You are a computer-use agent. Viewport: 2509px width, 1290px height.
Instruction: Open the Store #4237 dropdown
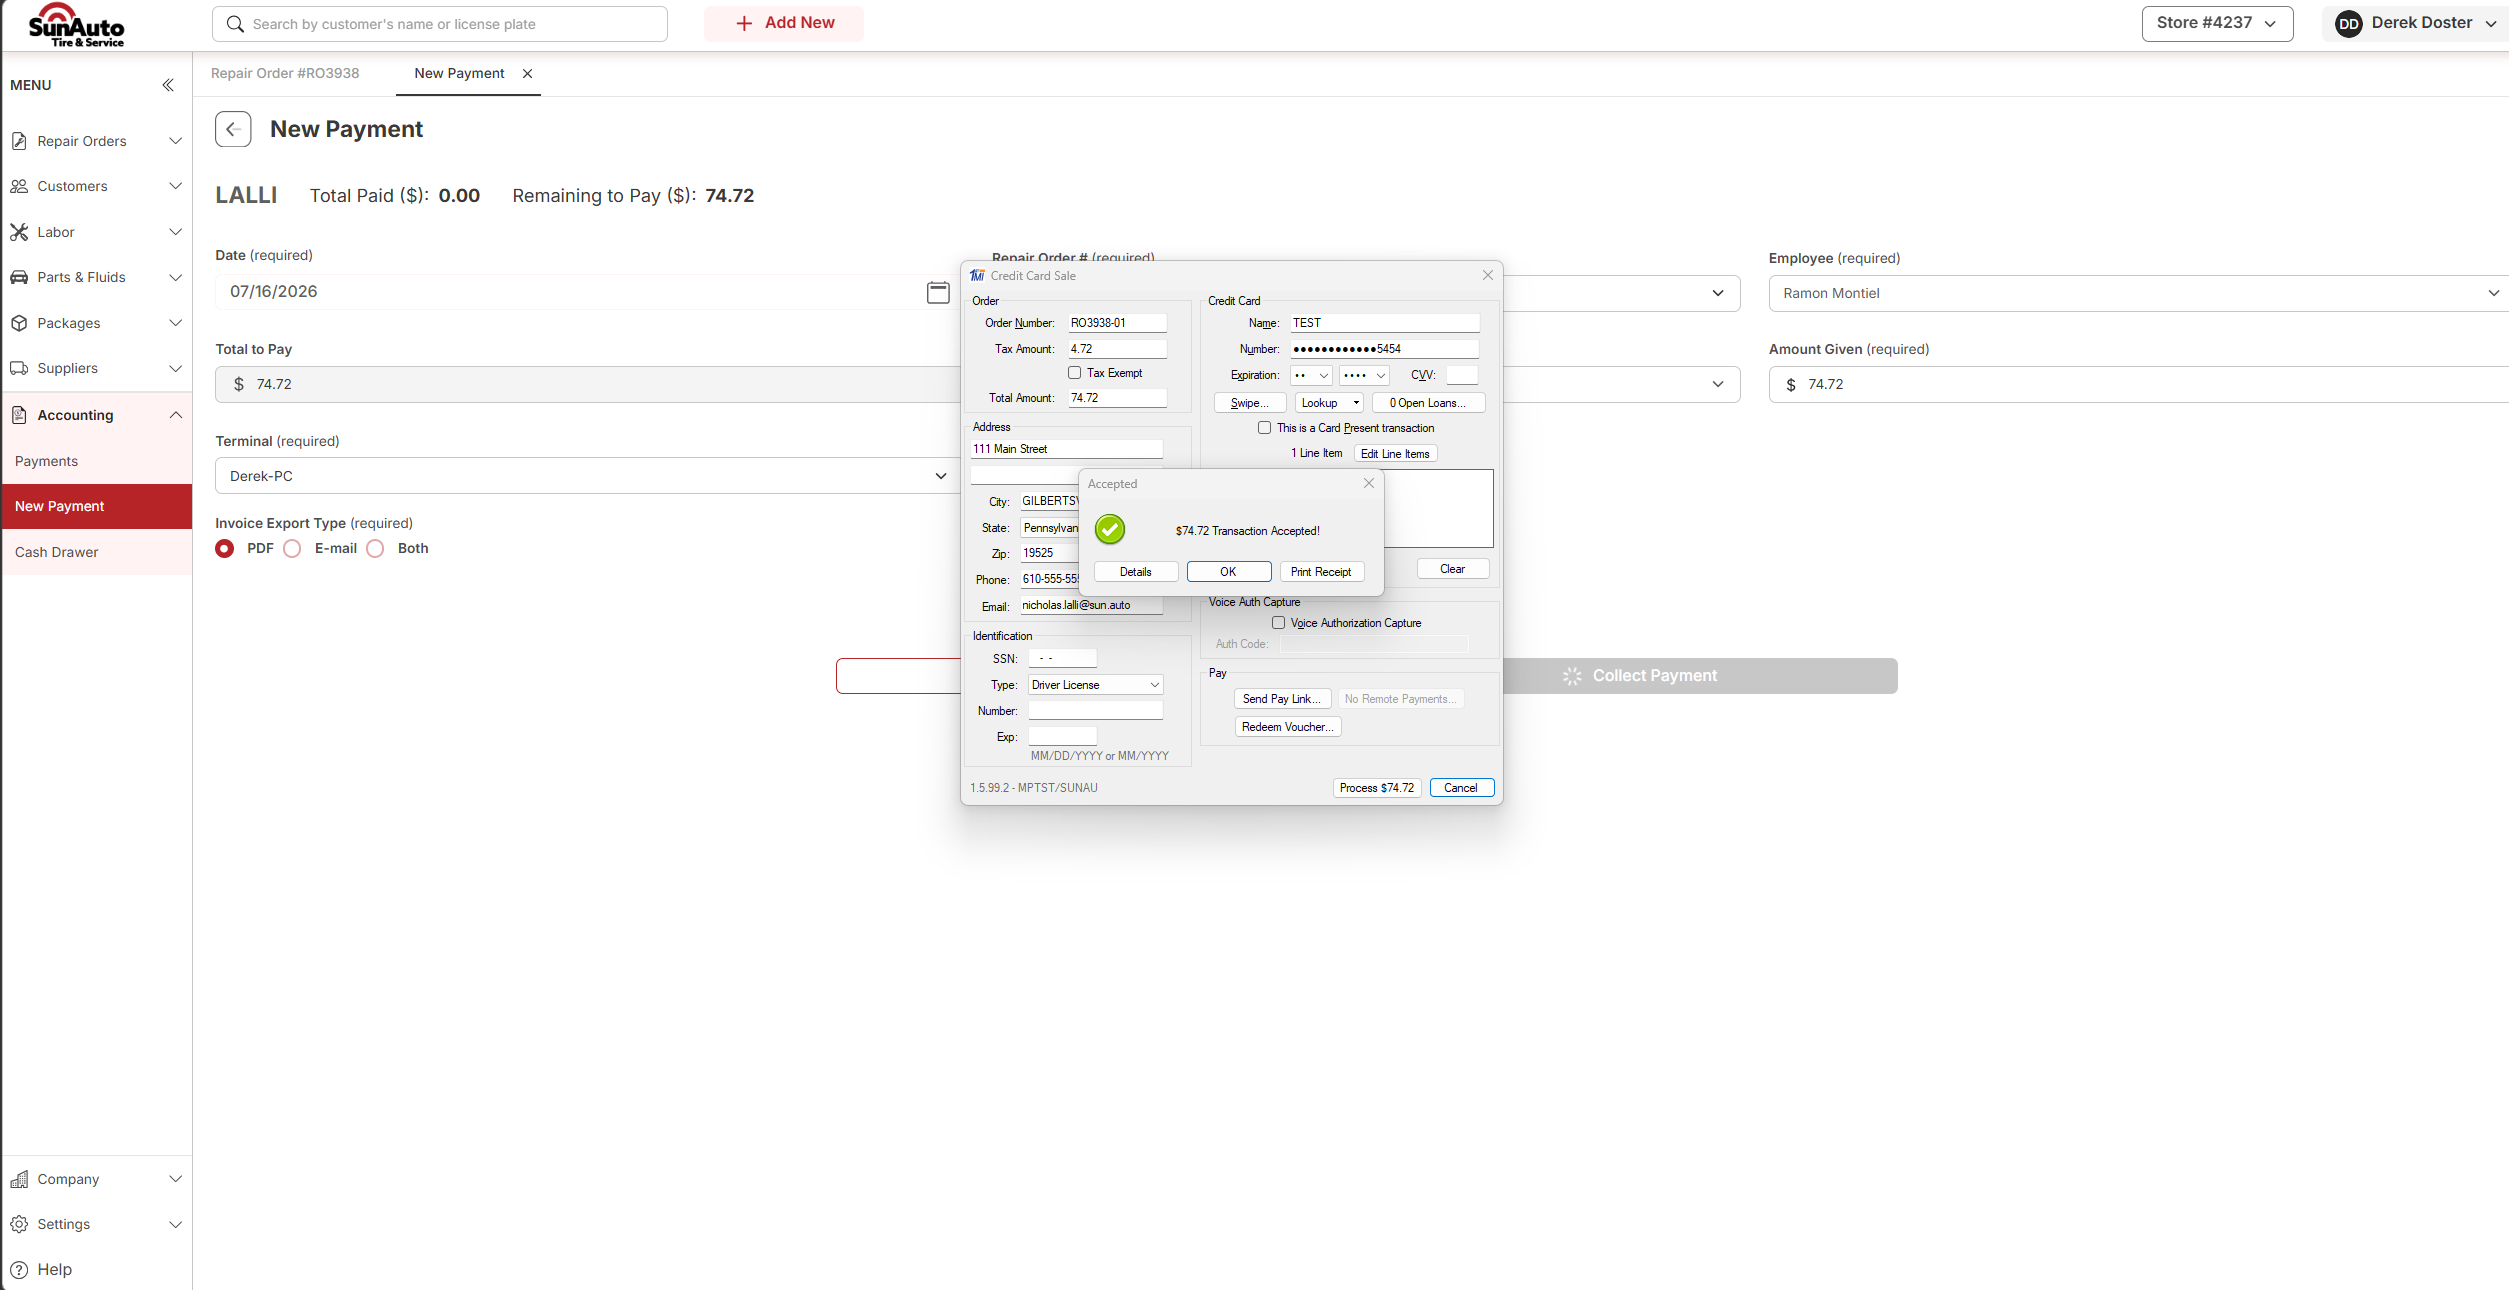2217,23
